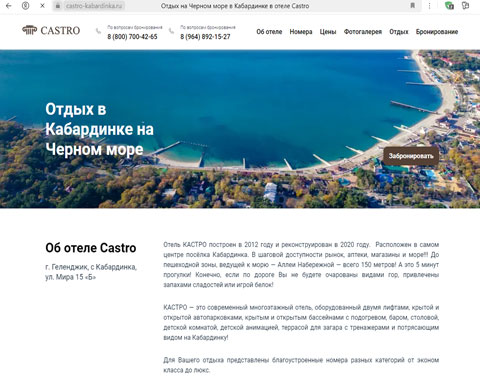
Task: Click the page title text in the browser bar
Action: (x=235, y=6)
